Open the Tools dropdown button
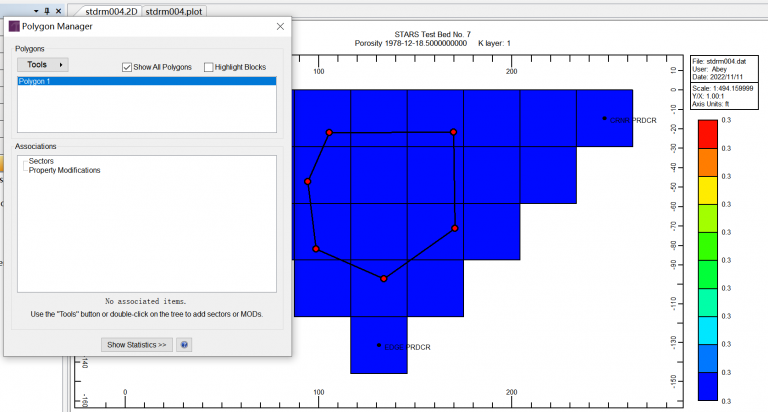 42,65
